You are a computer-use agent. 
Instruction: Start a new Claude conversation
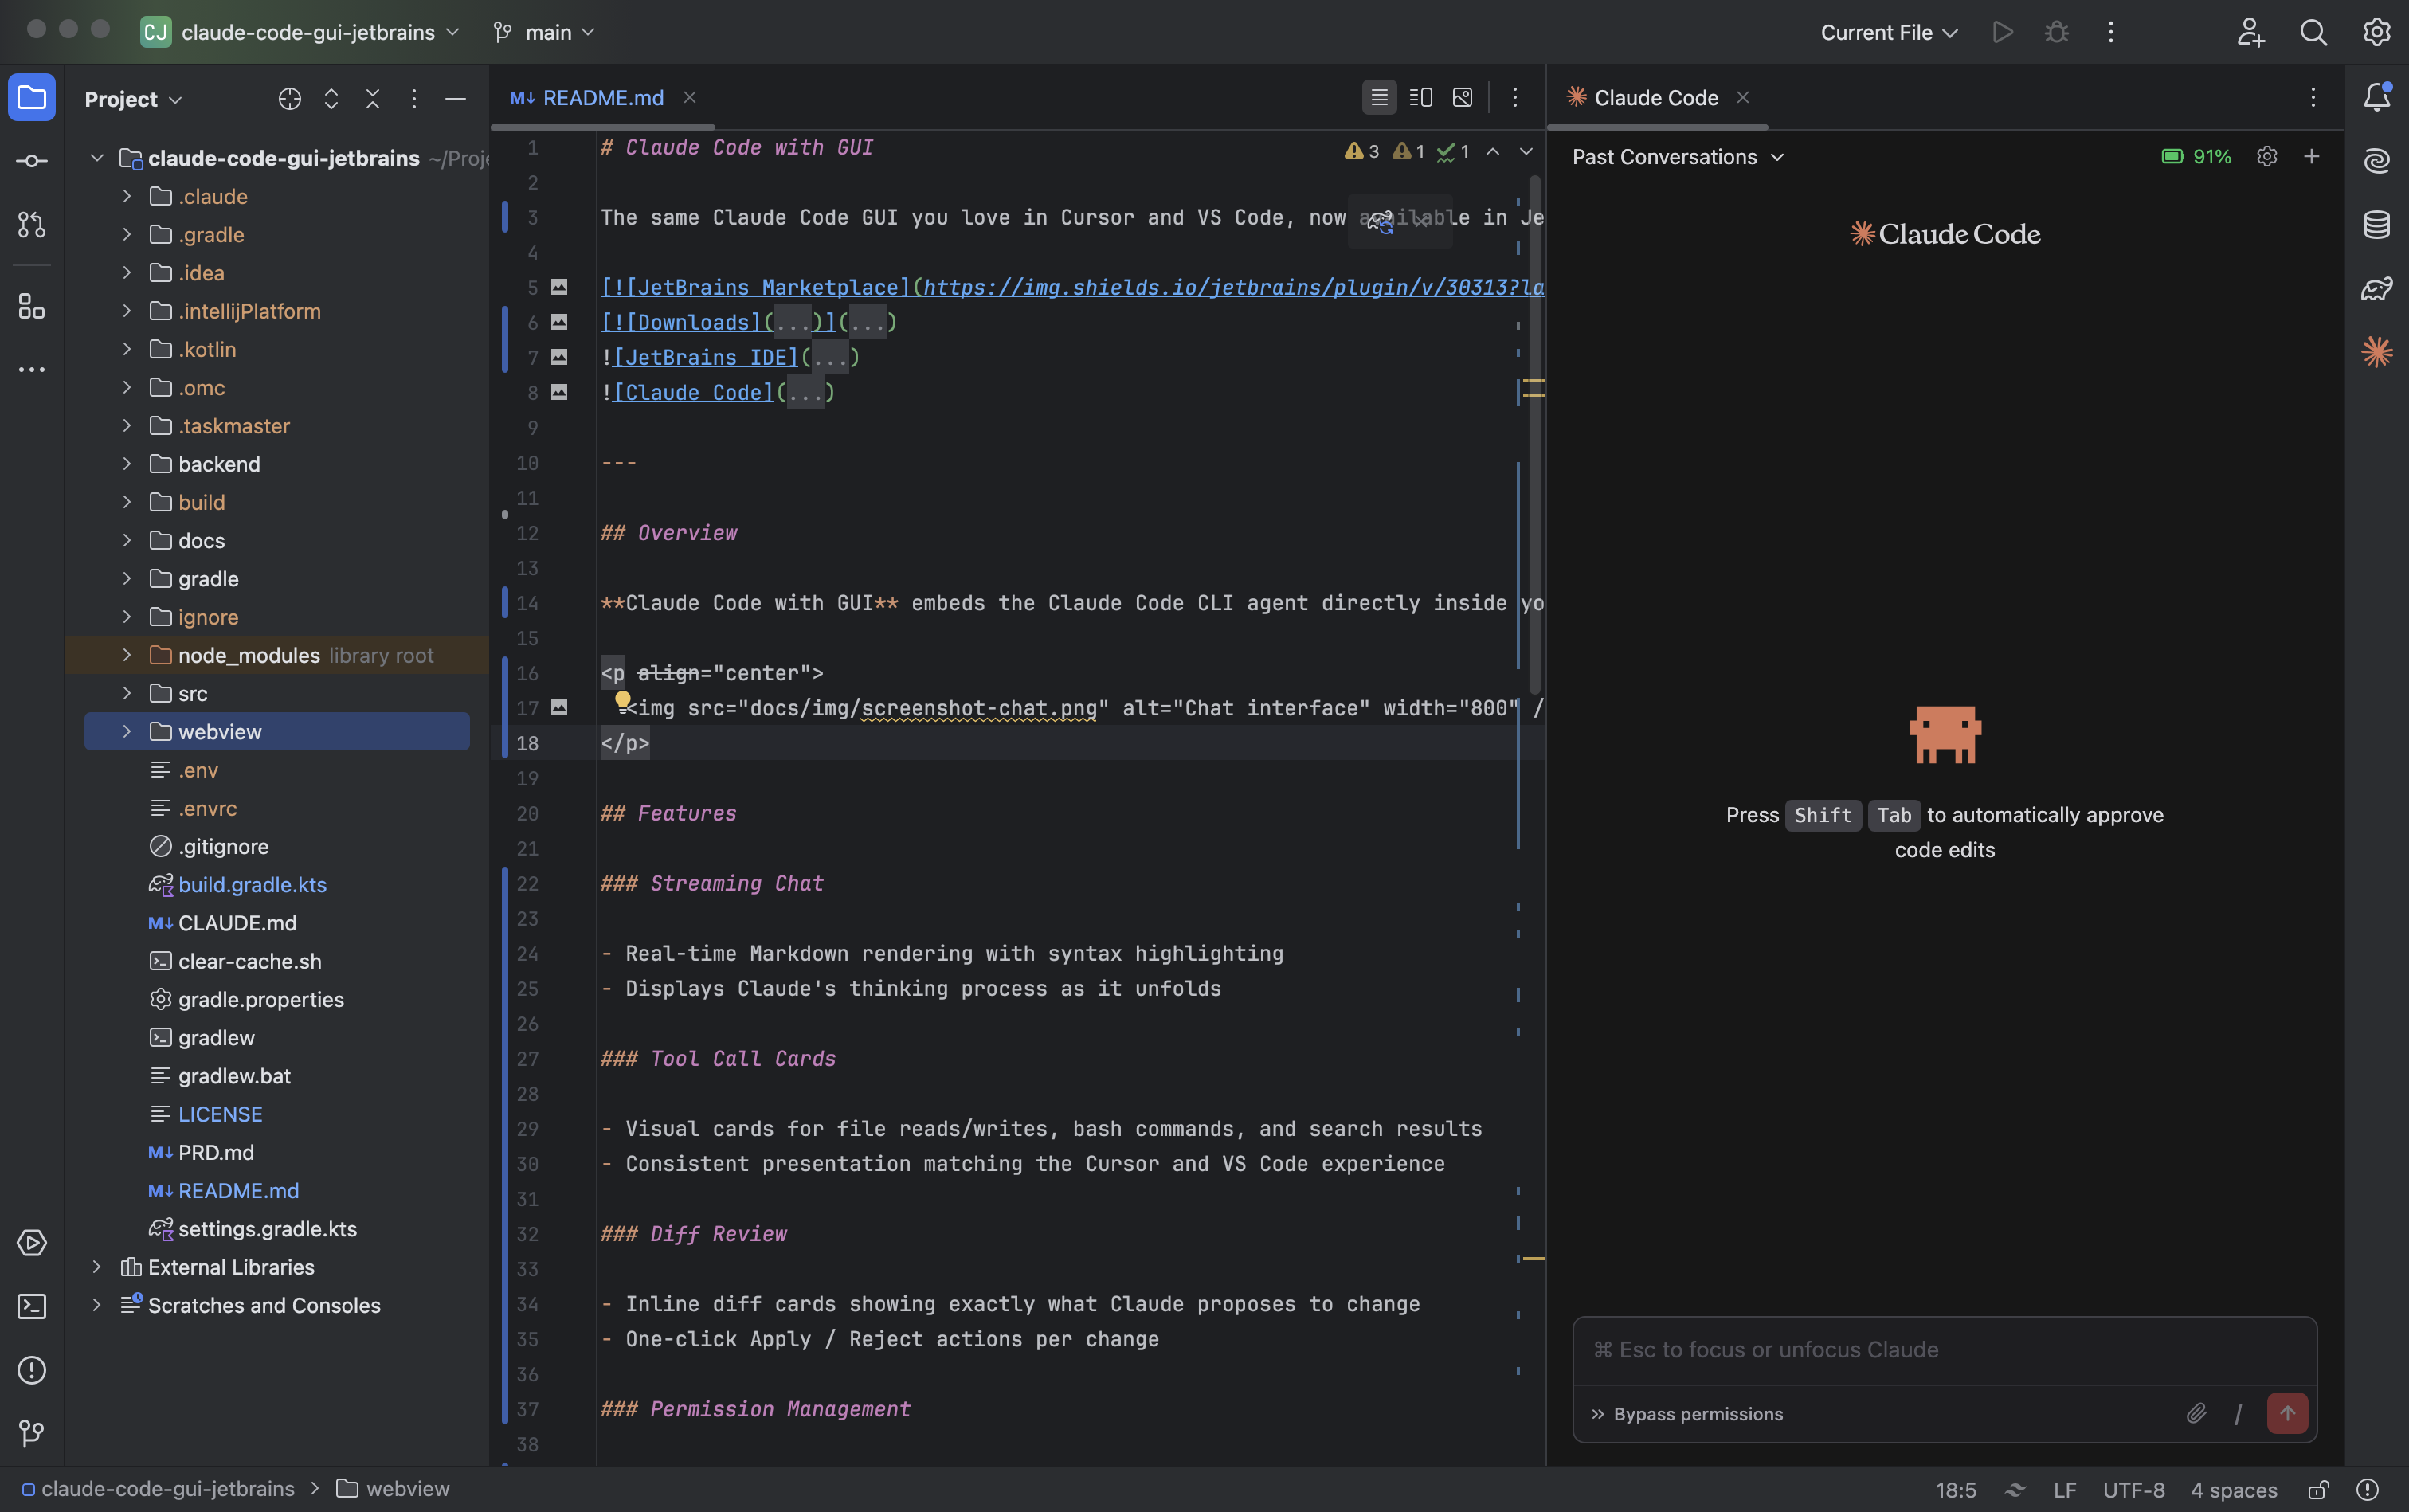coord(2311,156)
